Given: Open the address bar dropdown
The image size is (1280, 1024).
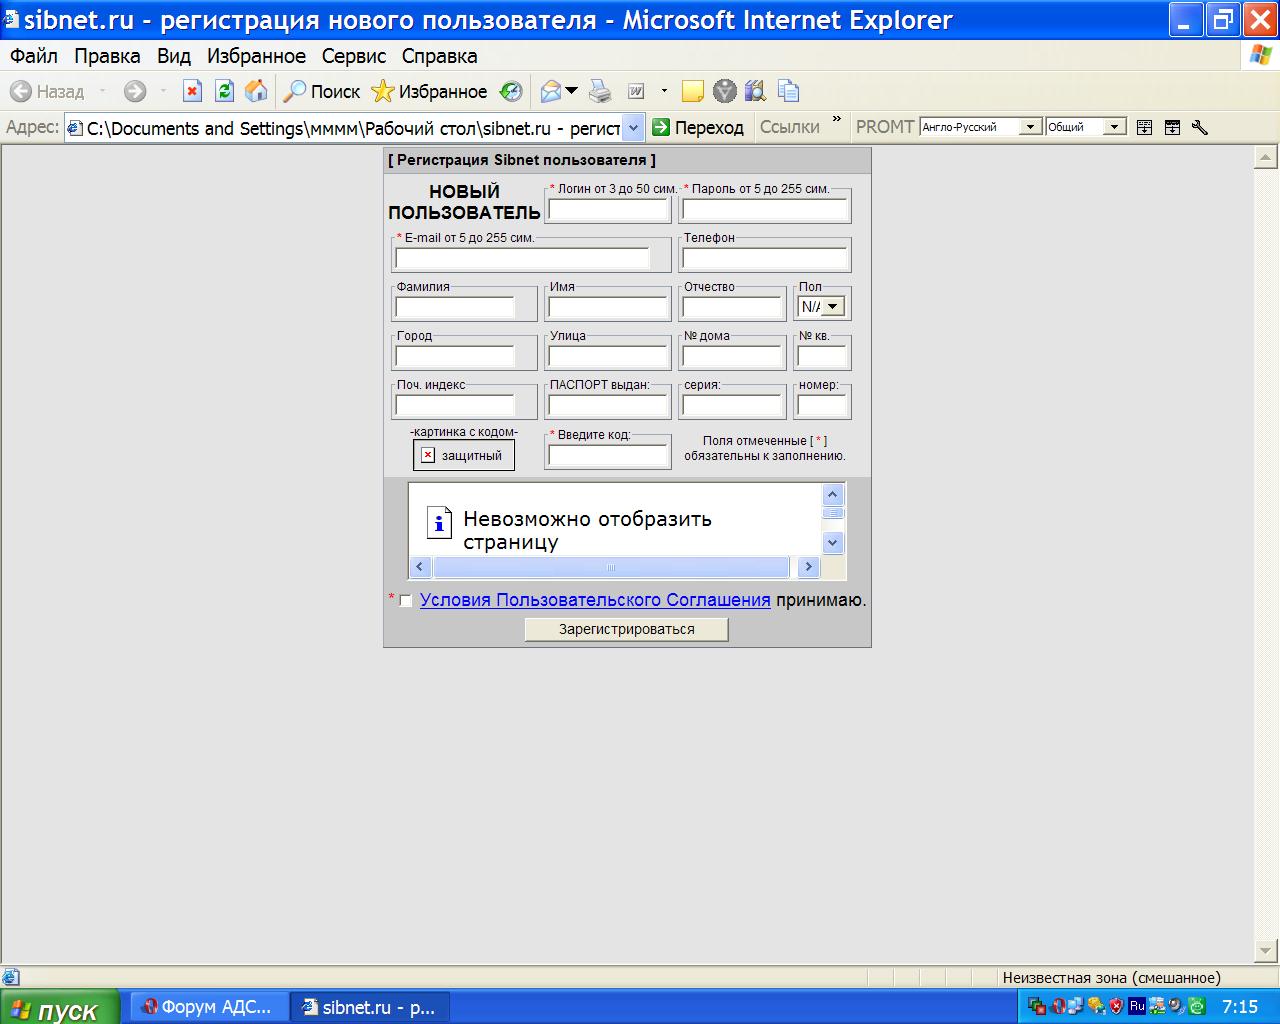Looking at the screenshot, I should (633, 128).
